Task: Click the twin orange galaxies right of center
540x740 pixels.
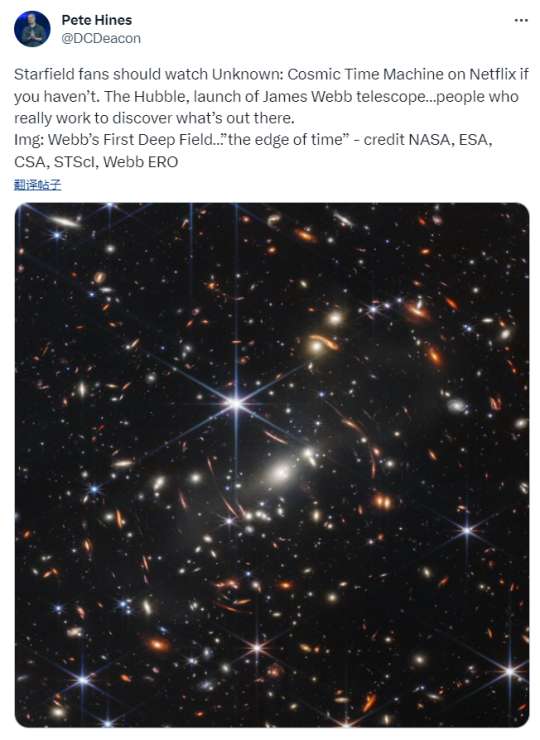Action: tap(382, 502)
